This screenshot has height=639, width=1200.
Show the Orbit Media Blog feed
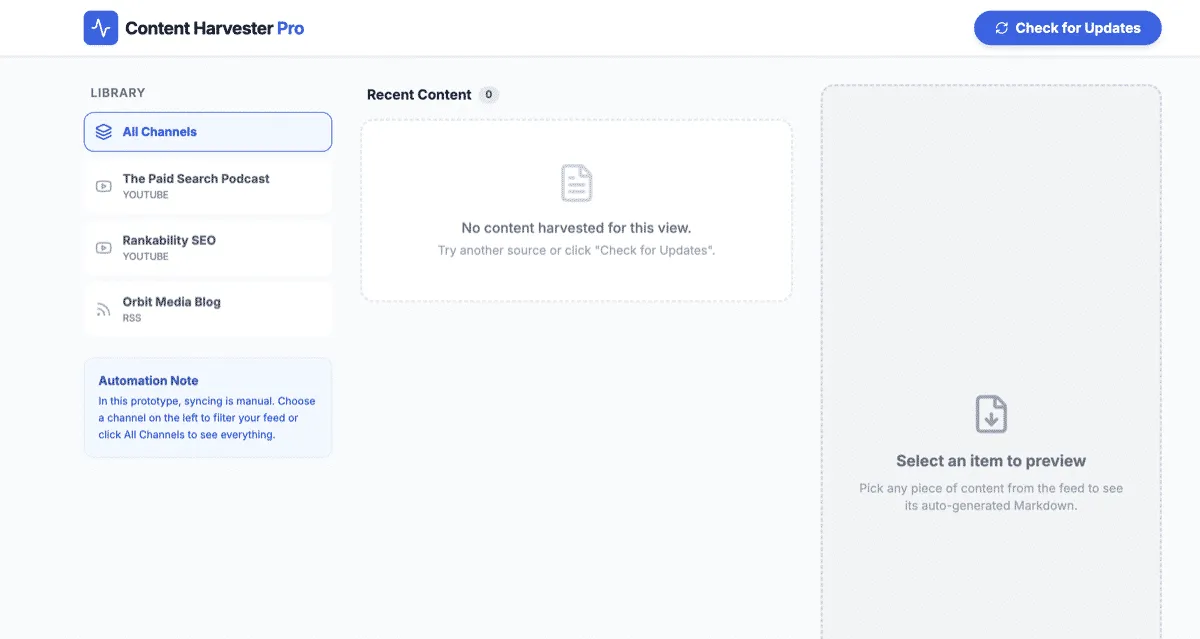(171, 302)
